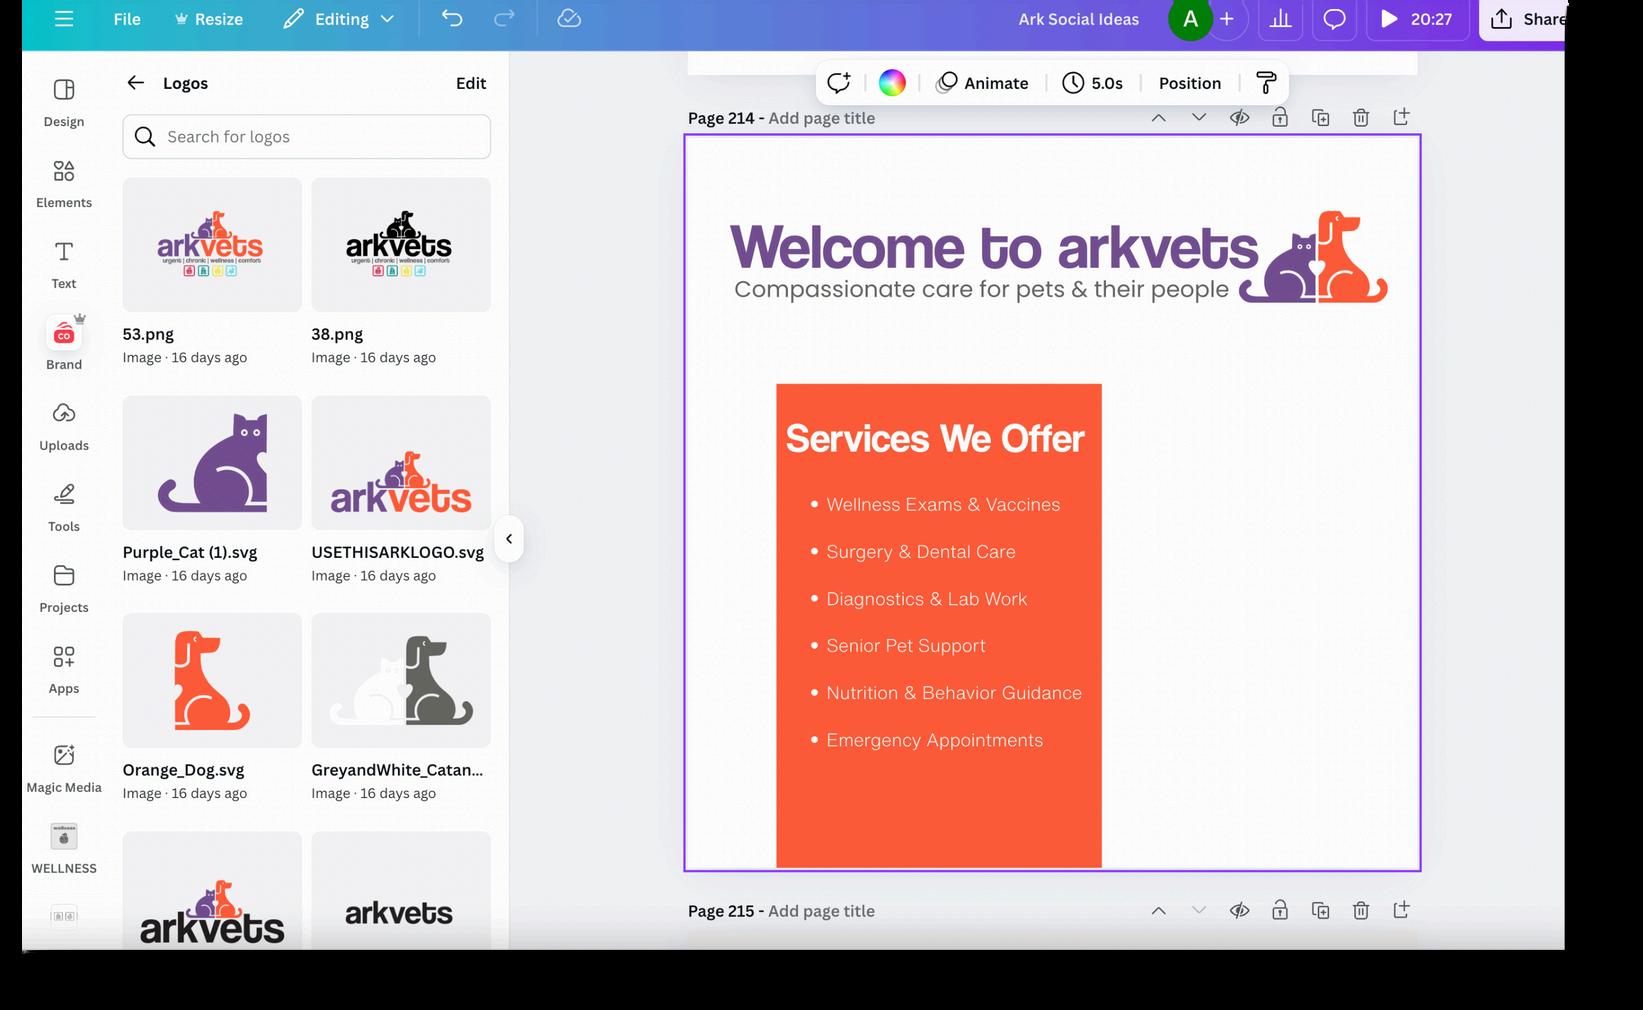Focus the Search for logos field
Image resolution: width=1643 pixels, height=1010 pixels.
click(307, 137)
